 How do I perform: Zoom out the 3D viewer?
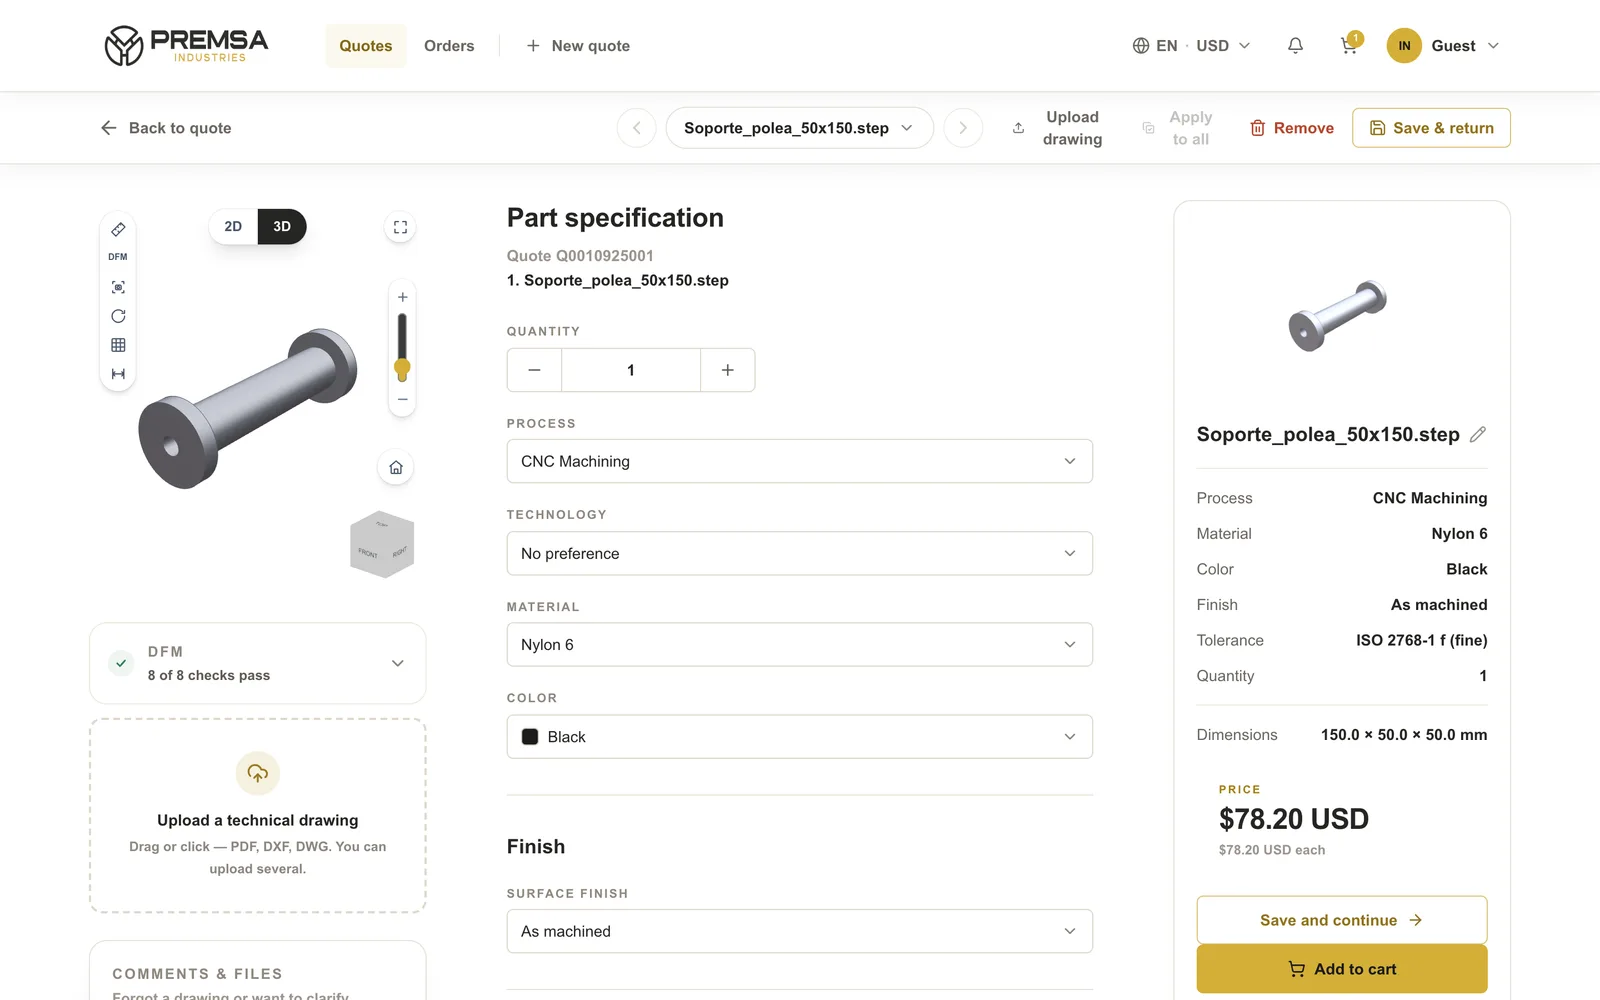(402, 399)
